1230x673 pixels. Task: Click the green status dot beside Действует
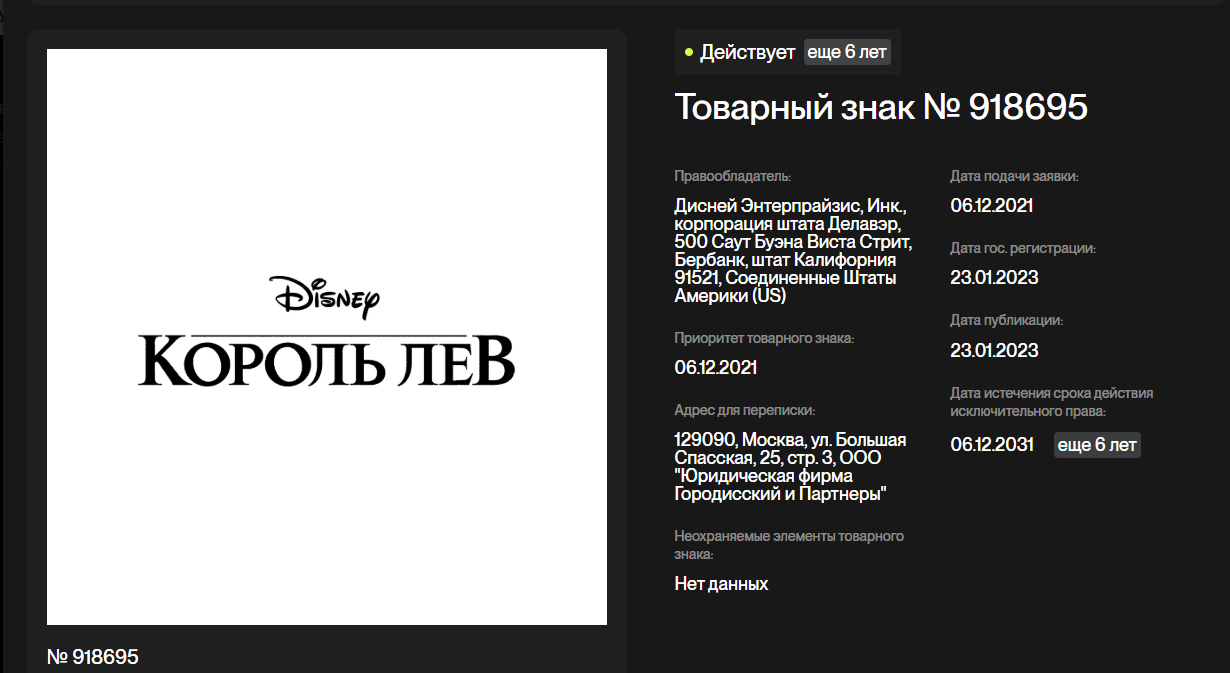pos(689,52)
